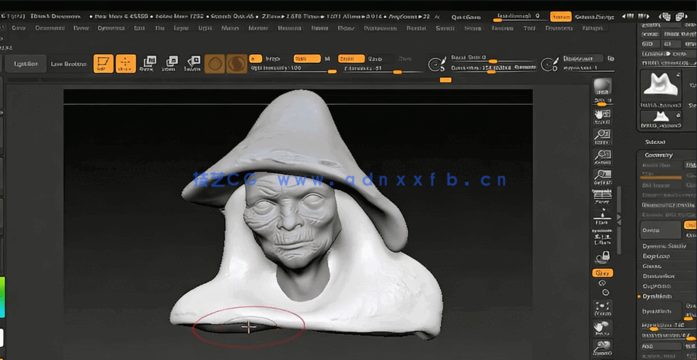Expand the ClayPolish section

point(657,286)
